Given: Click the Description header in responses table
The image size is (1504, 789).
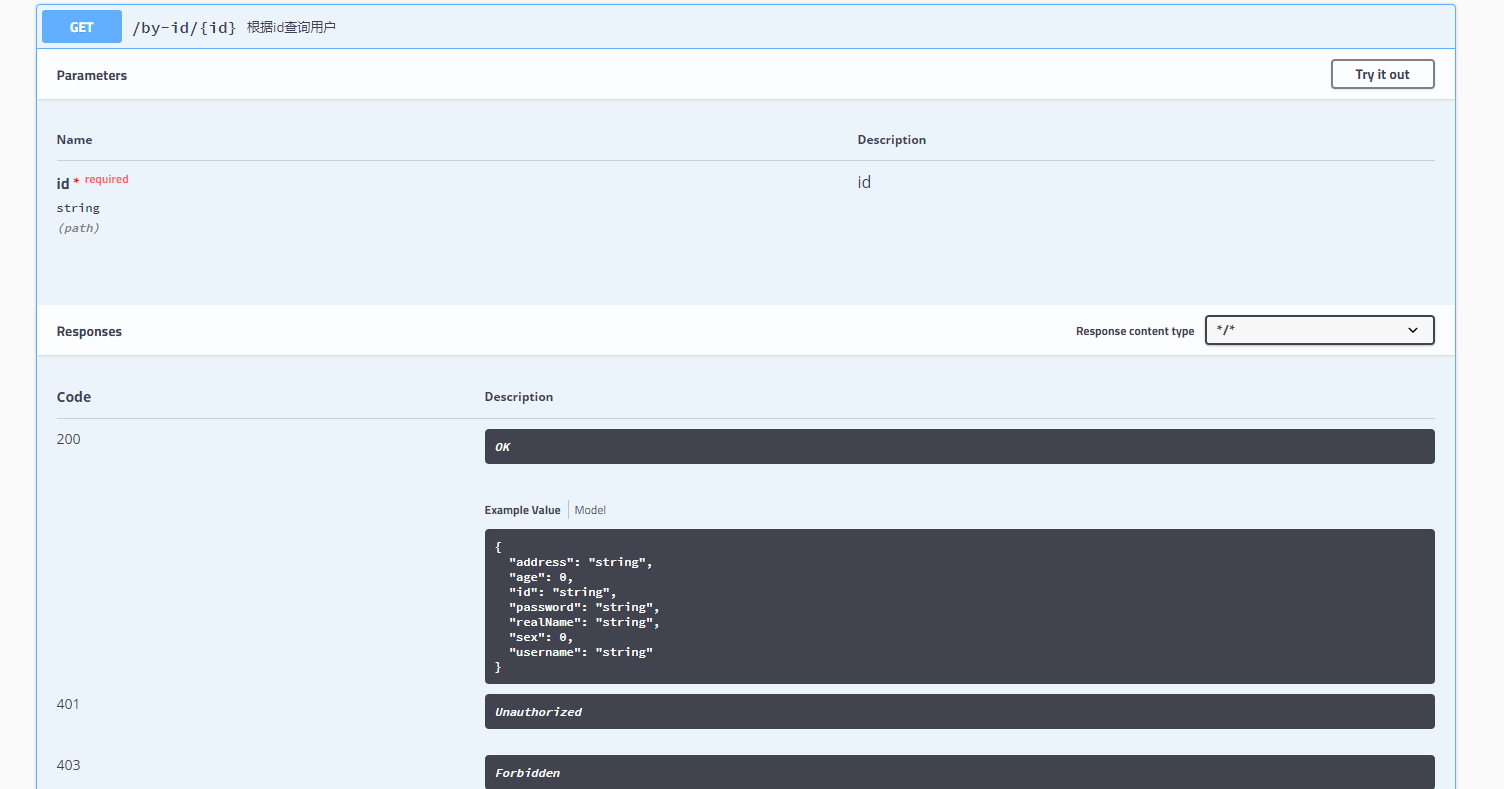Looking at the screenshot, I should [x=519, y=397].
